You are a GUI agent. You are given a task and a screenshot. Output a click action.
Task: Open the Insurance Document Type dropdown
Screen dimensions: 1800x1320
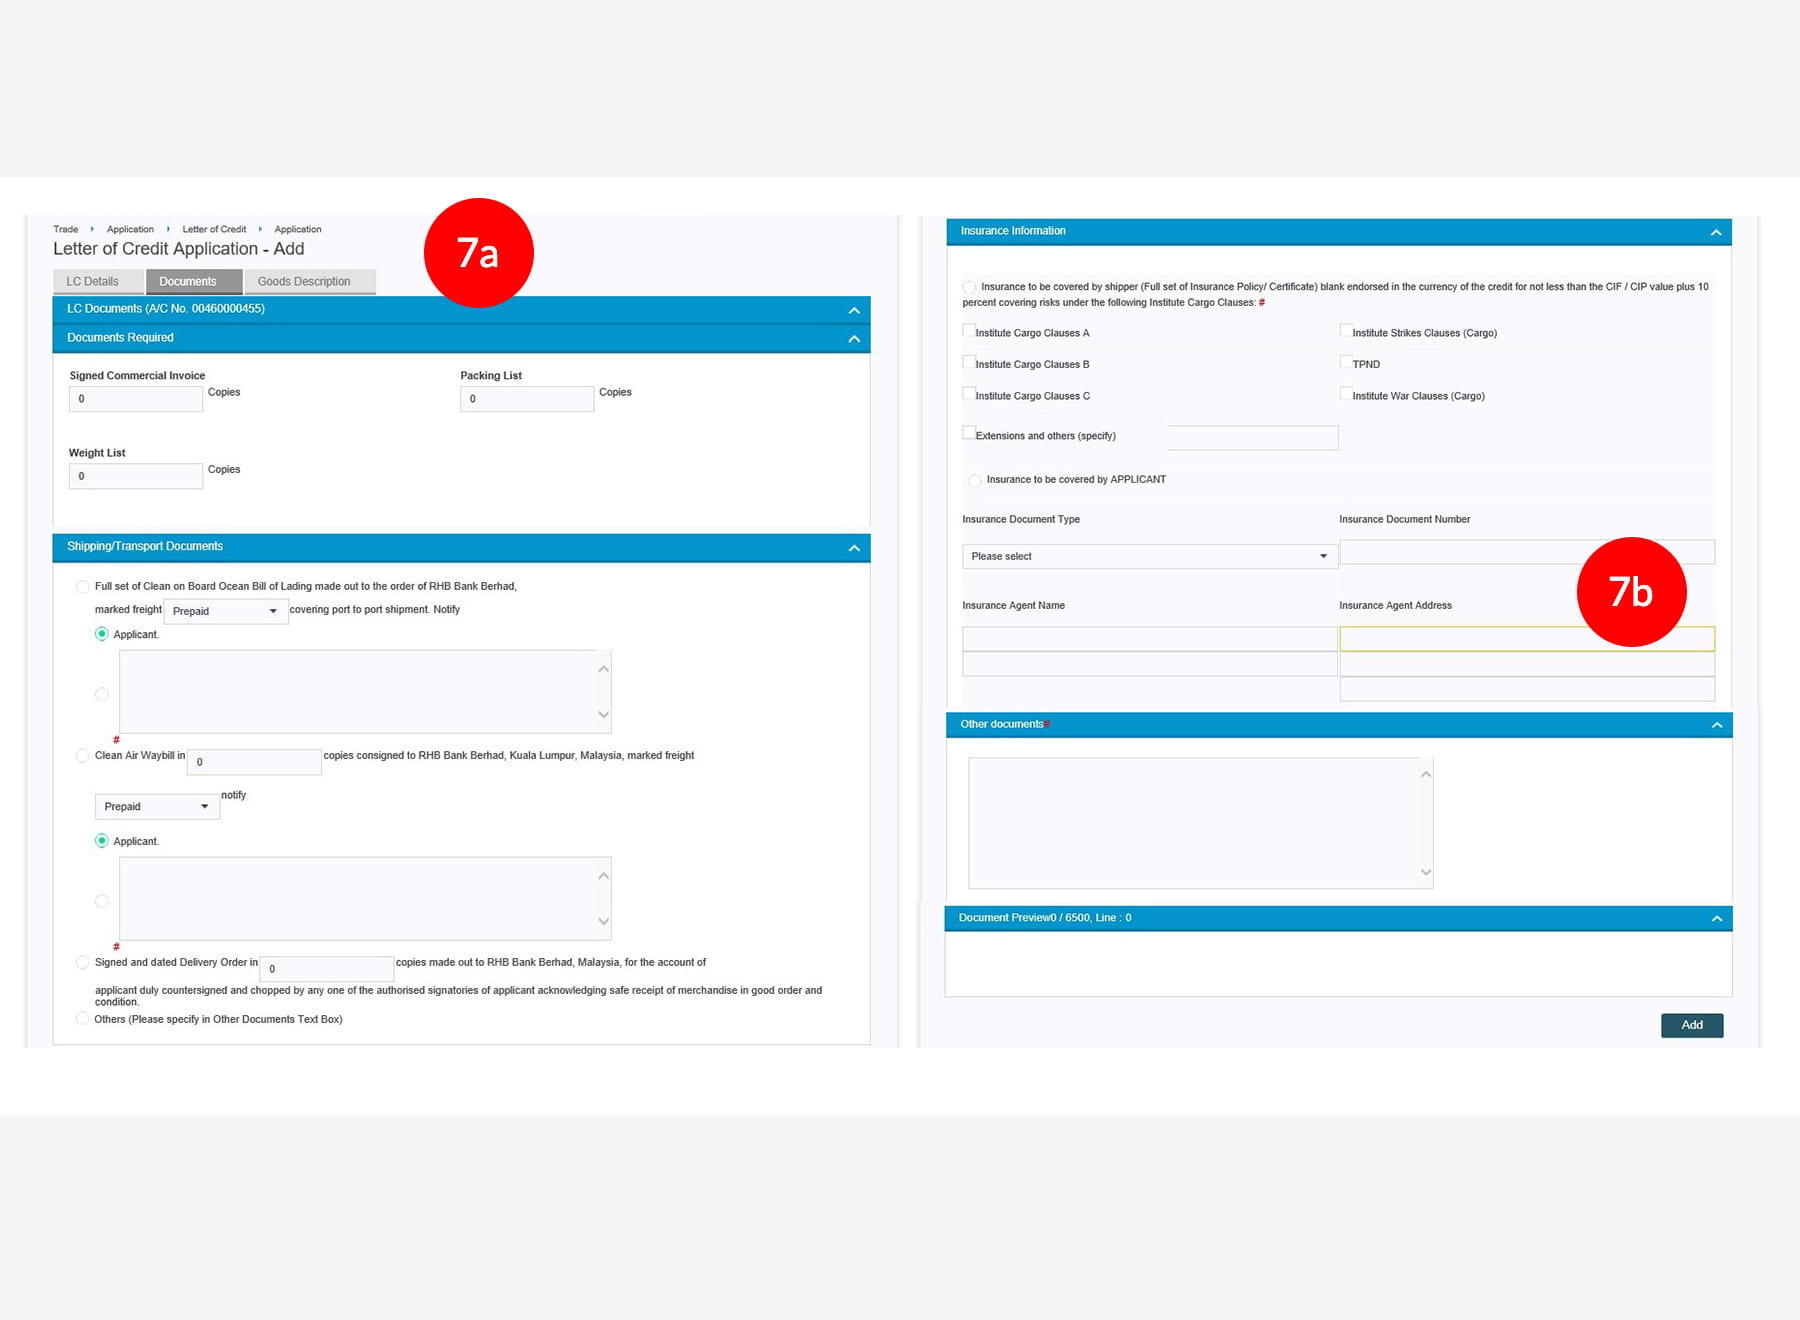(x=1148, y=556)
